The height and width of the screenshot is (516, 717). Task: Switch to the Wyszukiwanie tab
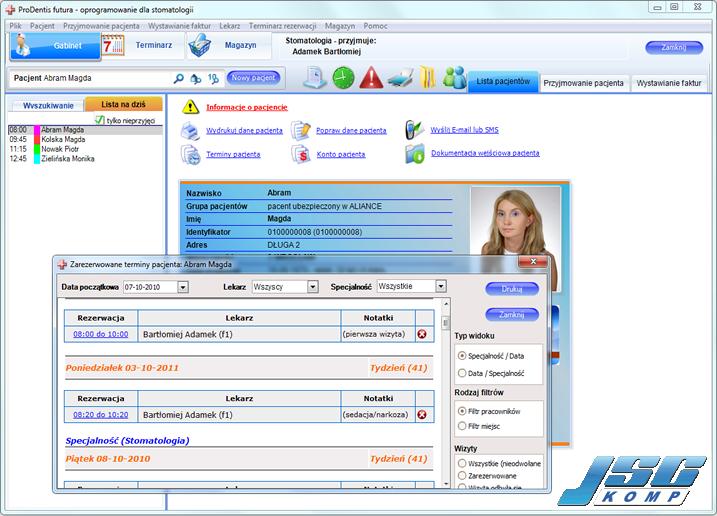pyautogui.click(x=48, y=106)
